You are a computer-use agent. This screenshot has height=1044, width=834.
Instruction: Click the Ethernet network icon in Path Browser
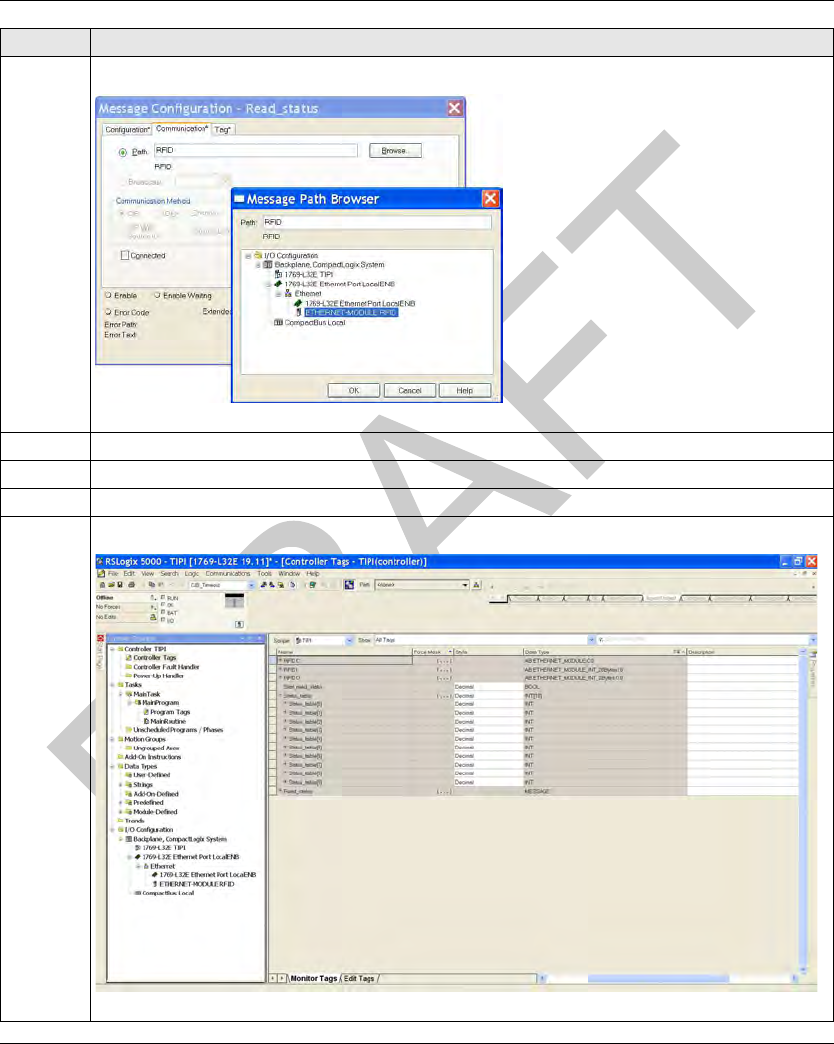point(288,294)
